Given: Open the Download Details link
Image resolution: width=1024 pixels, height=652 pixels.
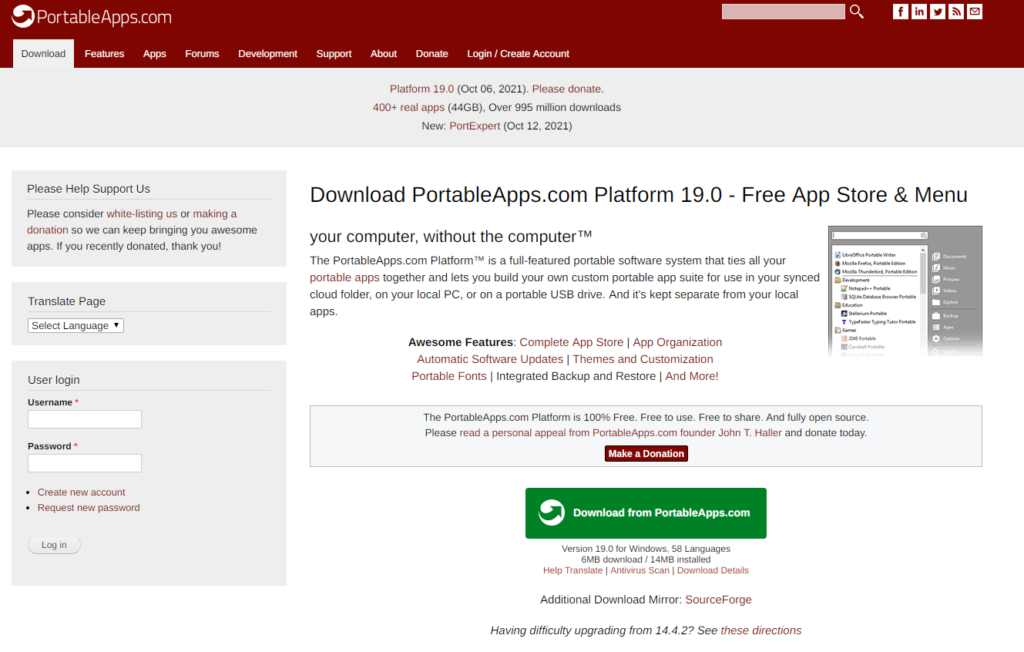Looking at the screenshot, I should point(712,570).
